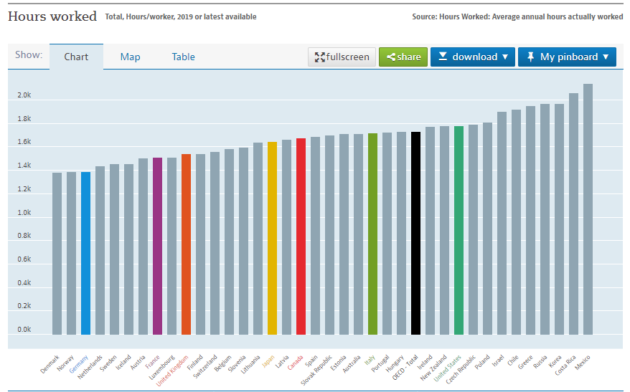The image size is (630, 392).
Task: Click the Iceland axis label
Action: point(123,362)
